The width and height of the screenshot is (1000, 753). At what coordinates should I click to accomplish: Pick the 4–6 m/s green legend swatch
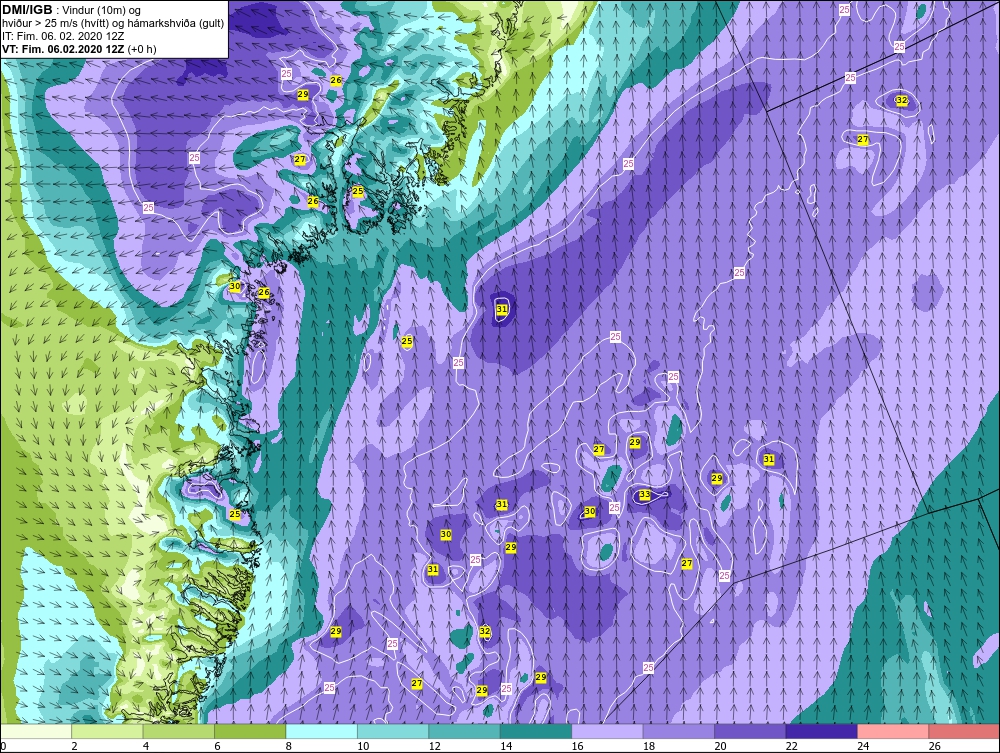pos(179,731)
